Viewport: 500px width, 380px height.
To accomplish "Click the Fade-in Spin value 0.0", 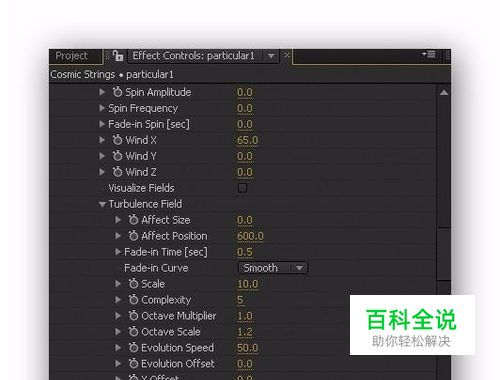I will pyautogui.click(x=245, y=124).
